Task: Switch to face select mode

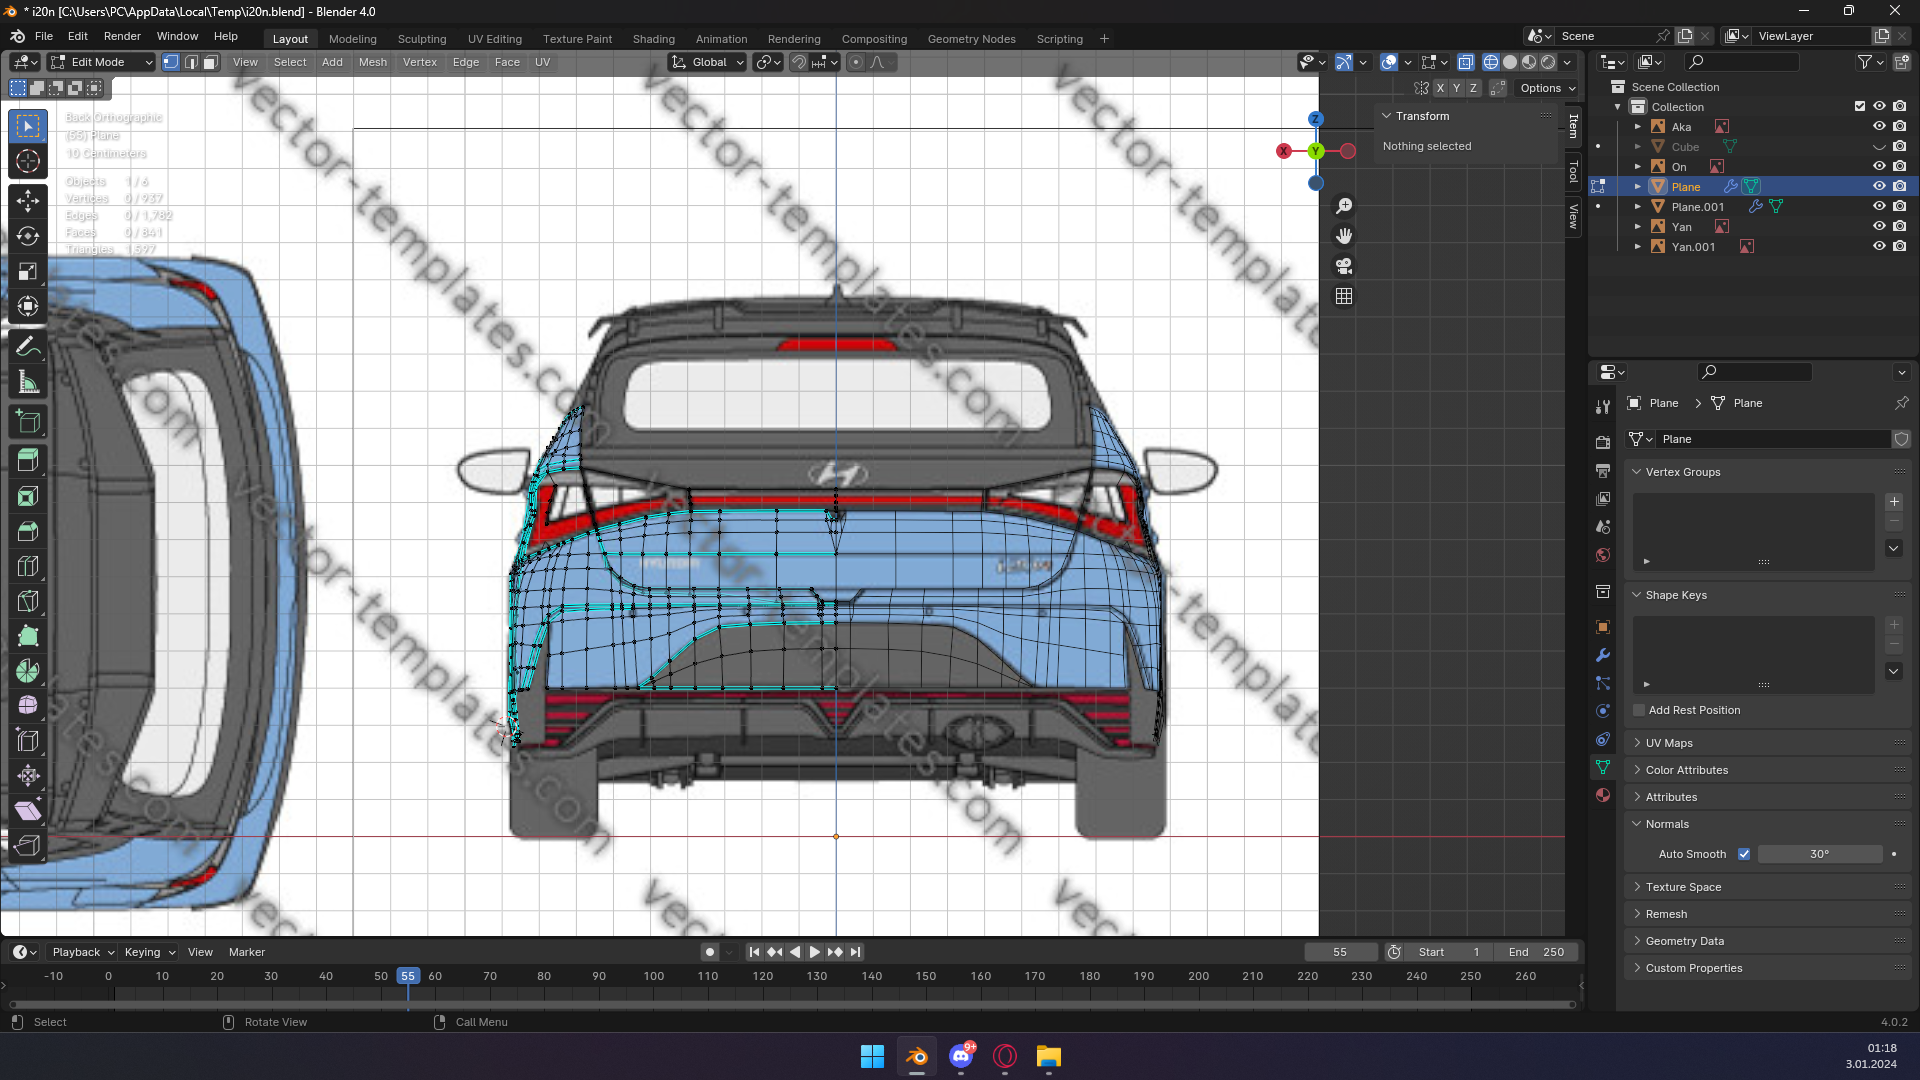Action: pyautogui.click(x=211, y=62)
